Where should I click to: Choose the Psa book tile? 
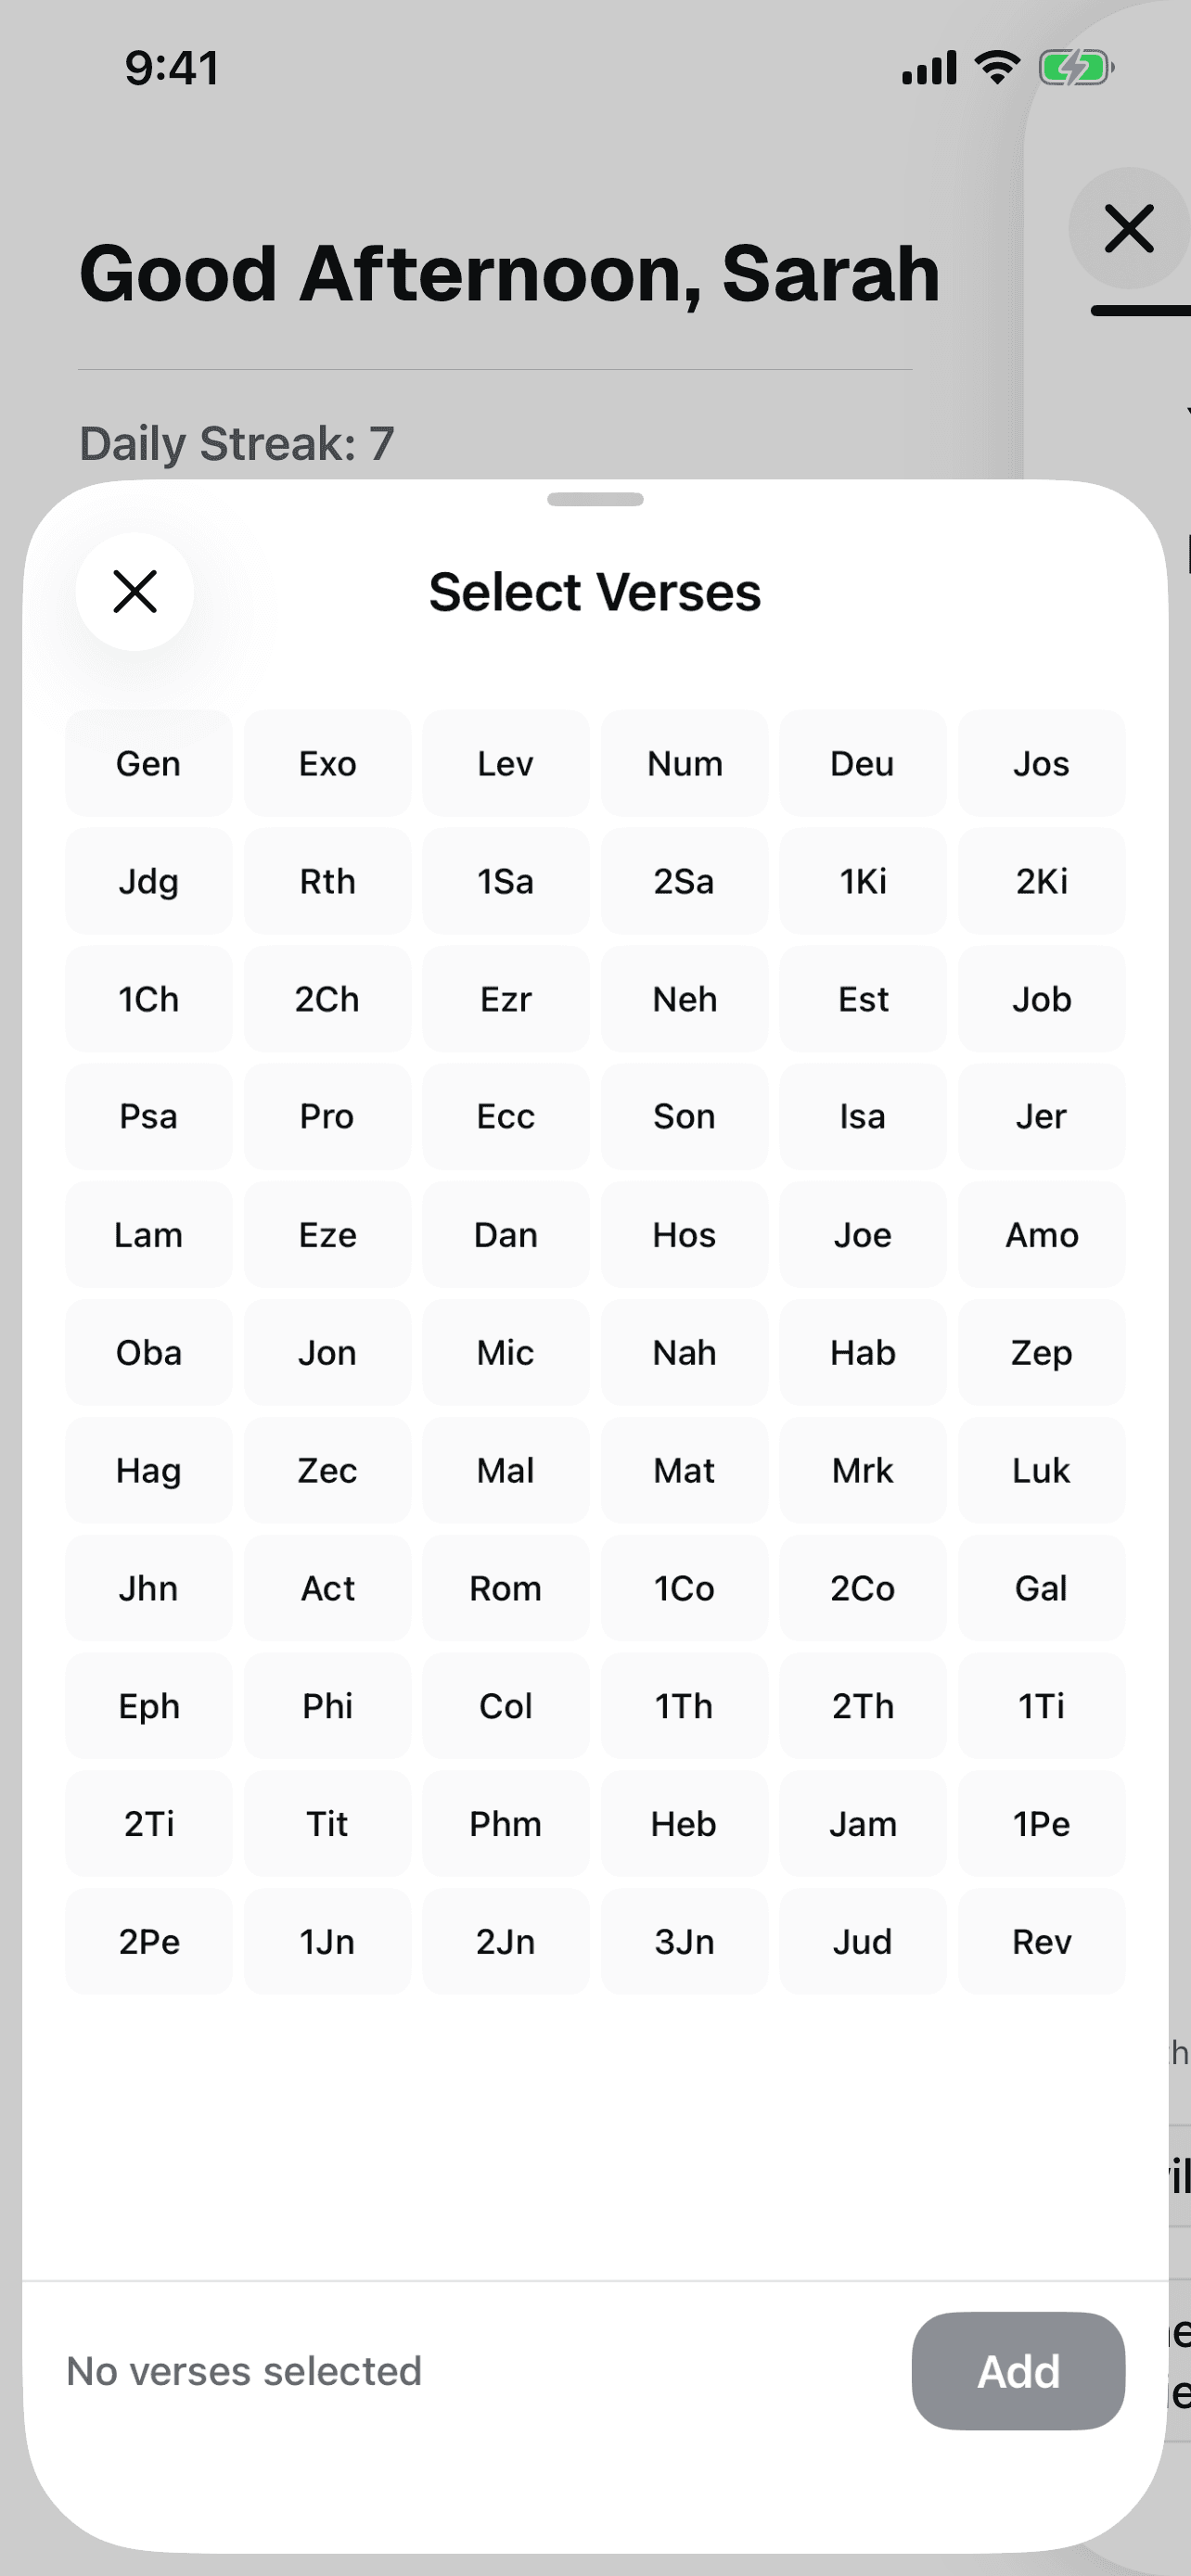[149, 1116]
